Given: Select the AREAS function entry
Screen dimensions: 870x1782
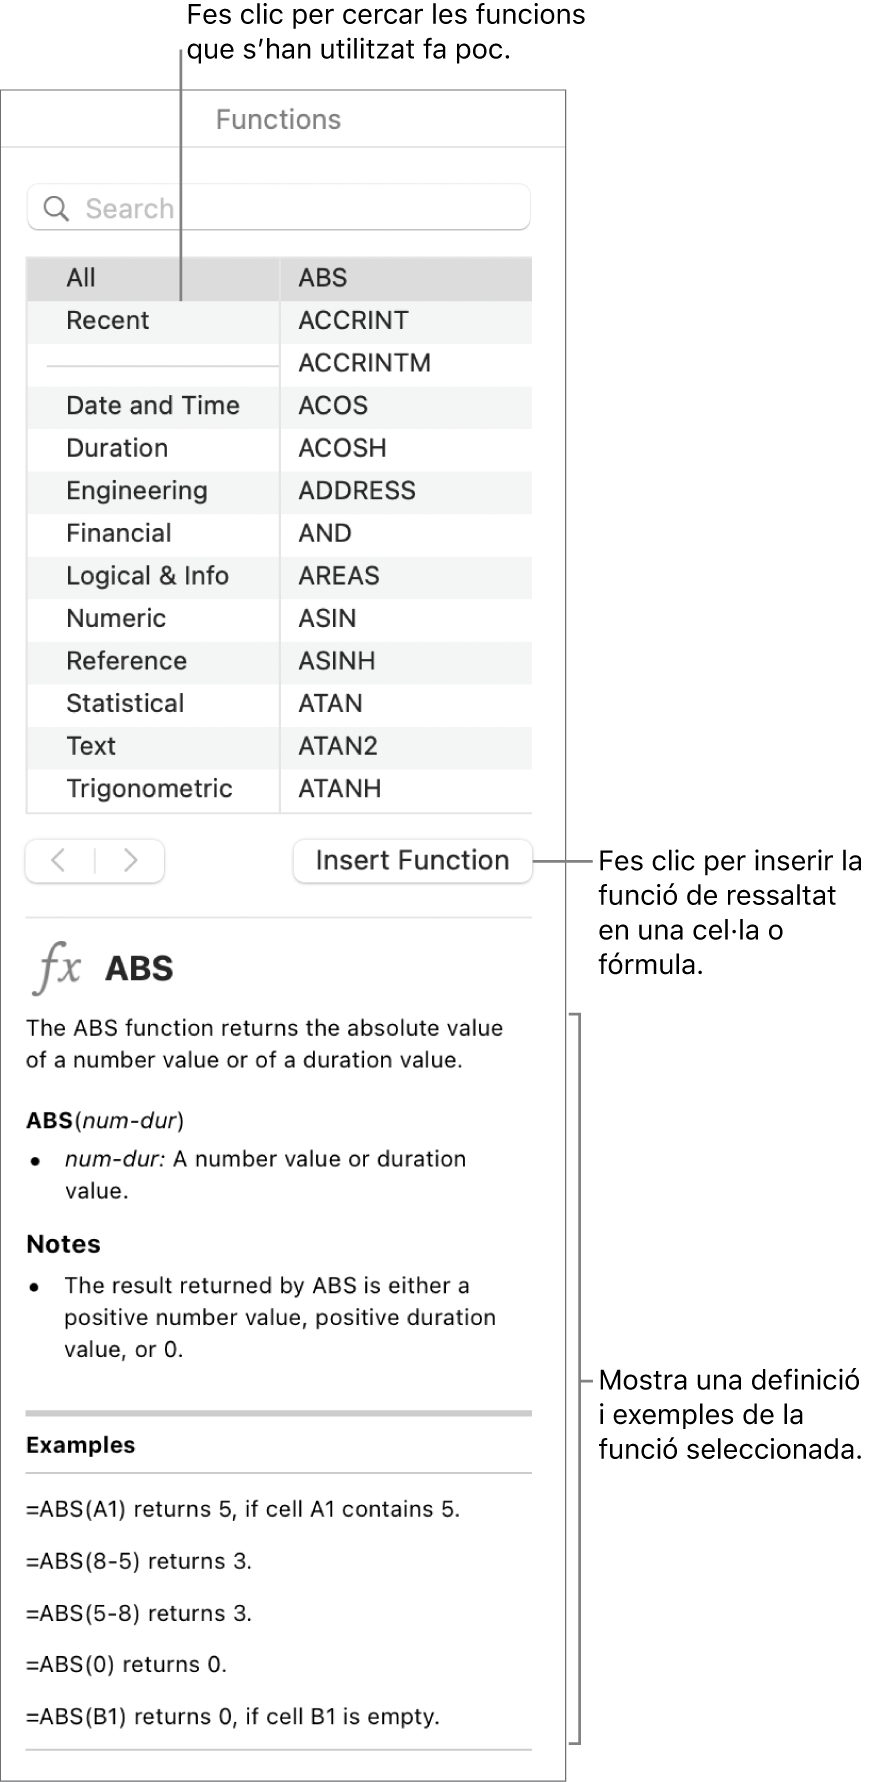Looking at the screenshot, I should click(x=338, y=576).
